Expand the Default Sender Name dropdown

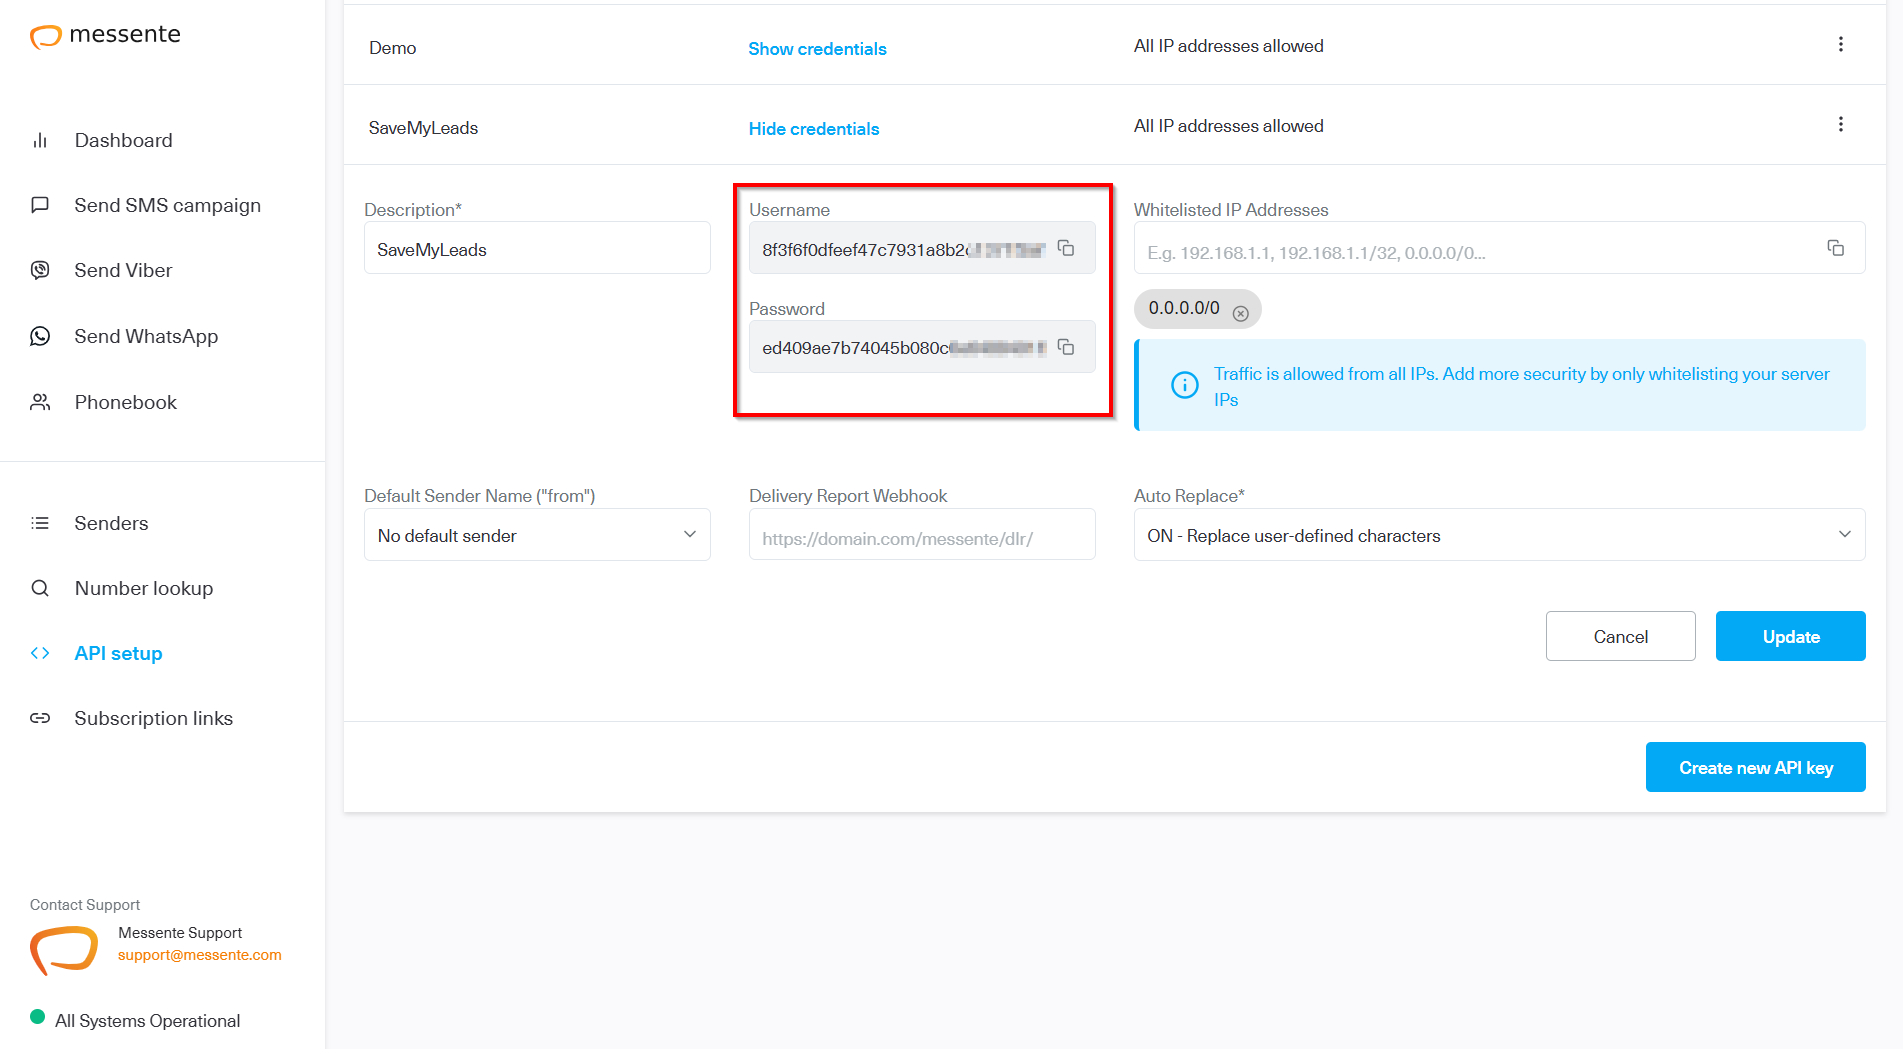(x=689, y=534)
